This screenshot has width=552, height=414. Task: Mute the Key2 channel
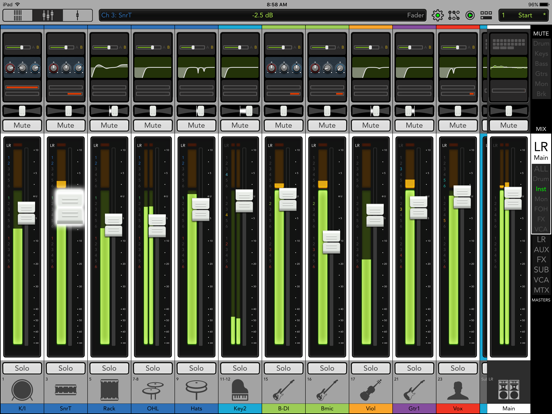pyautogui.click(x=240, y=125)
